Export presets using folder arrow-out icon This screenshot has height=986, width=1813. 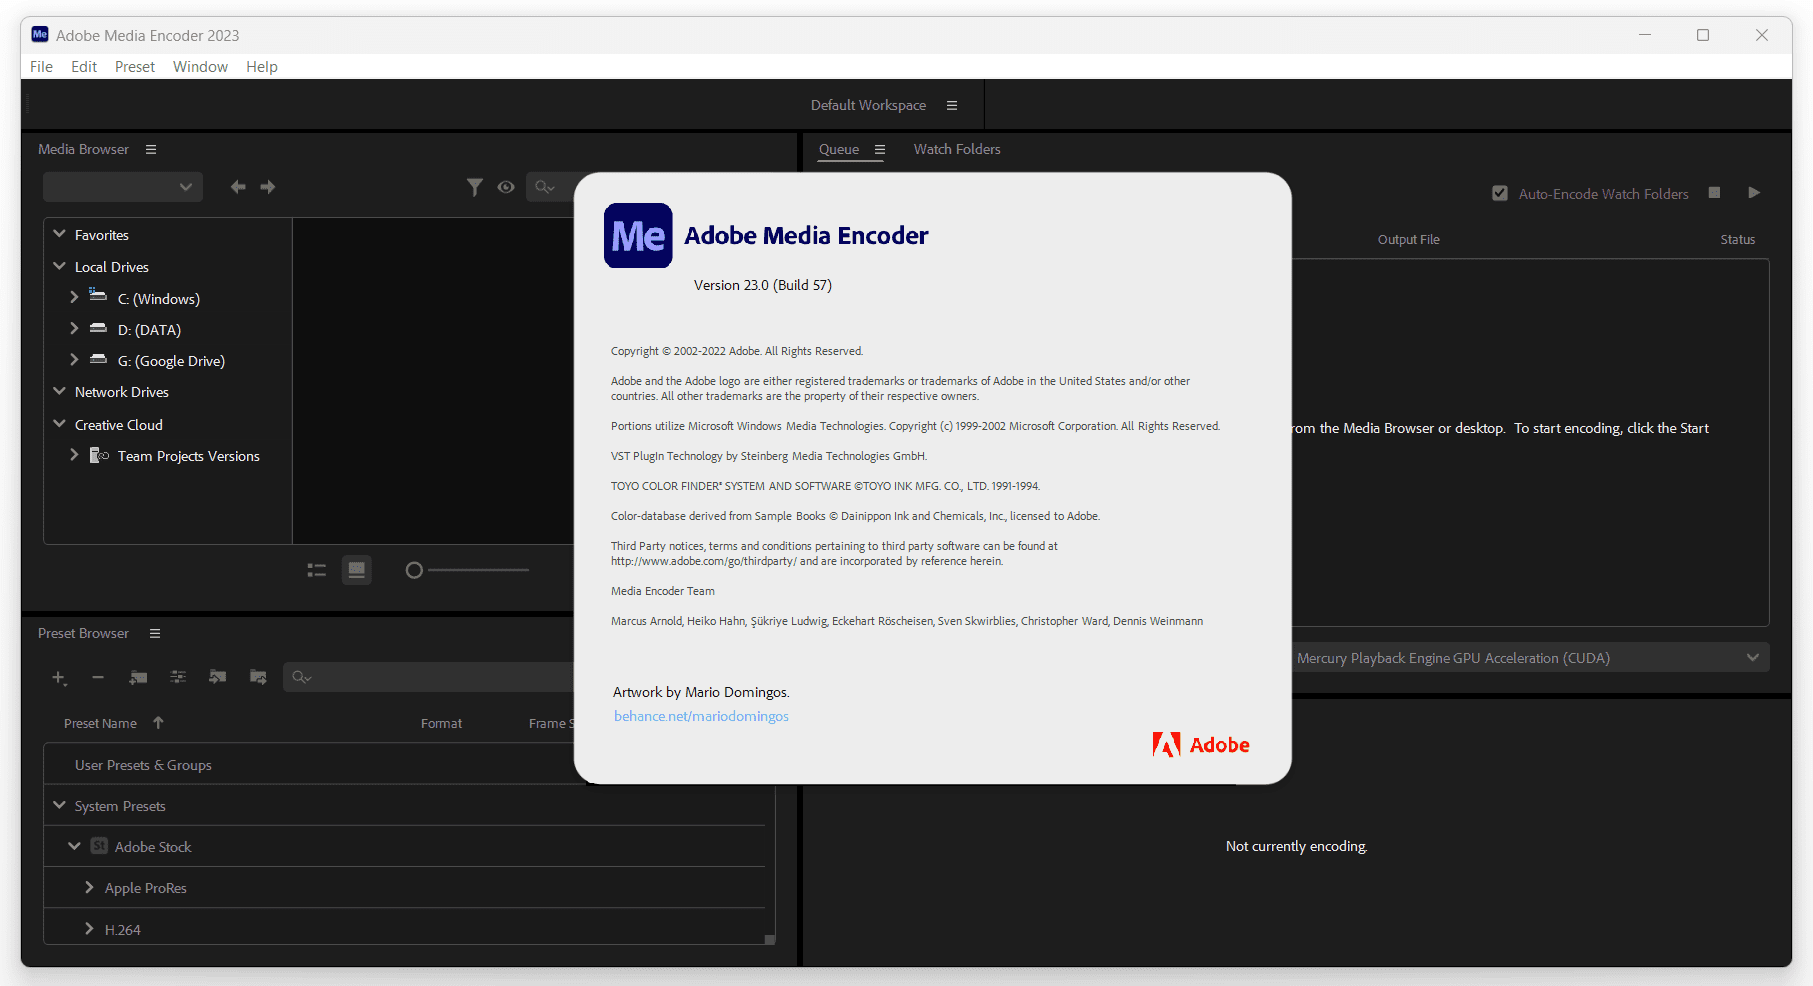[x=258, y=677]
